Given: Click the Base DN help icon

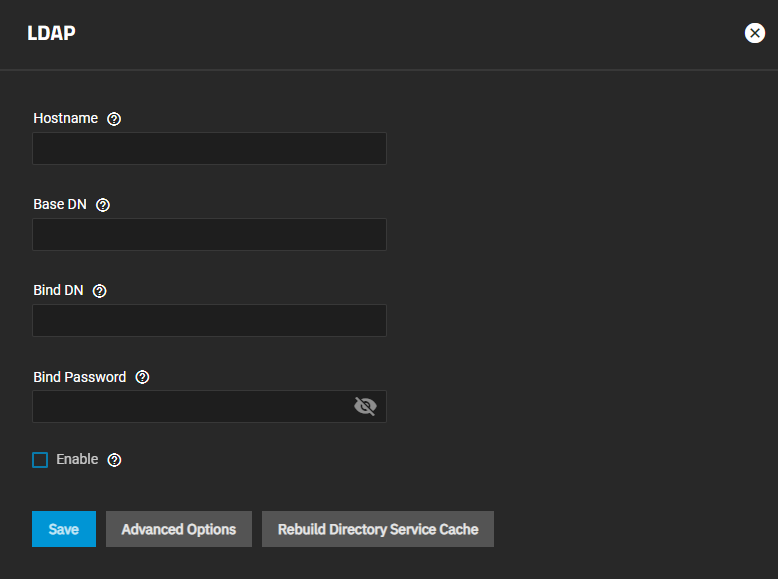Looking at the screenshot, I should [103, 205].
